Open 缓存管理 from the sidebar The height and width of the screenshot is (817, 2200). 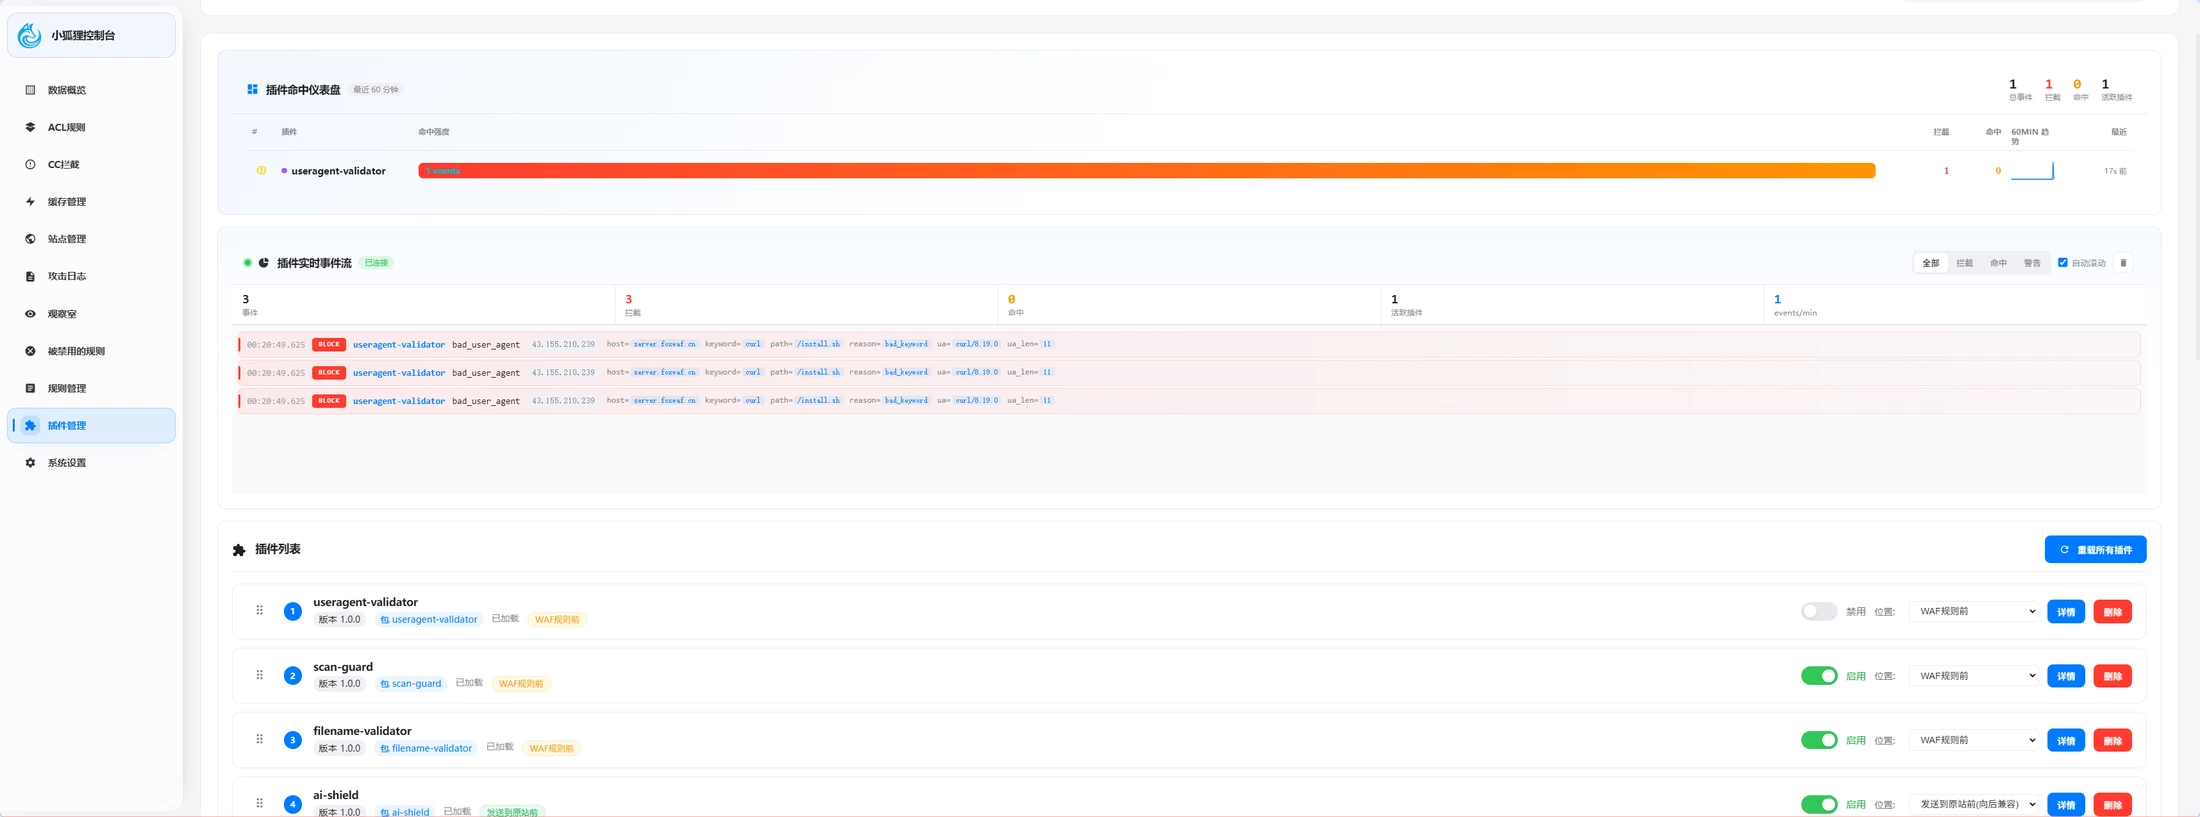pos(91,202)
